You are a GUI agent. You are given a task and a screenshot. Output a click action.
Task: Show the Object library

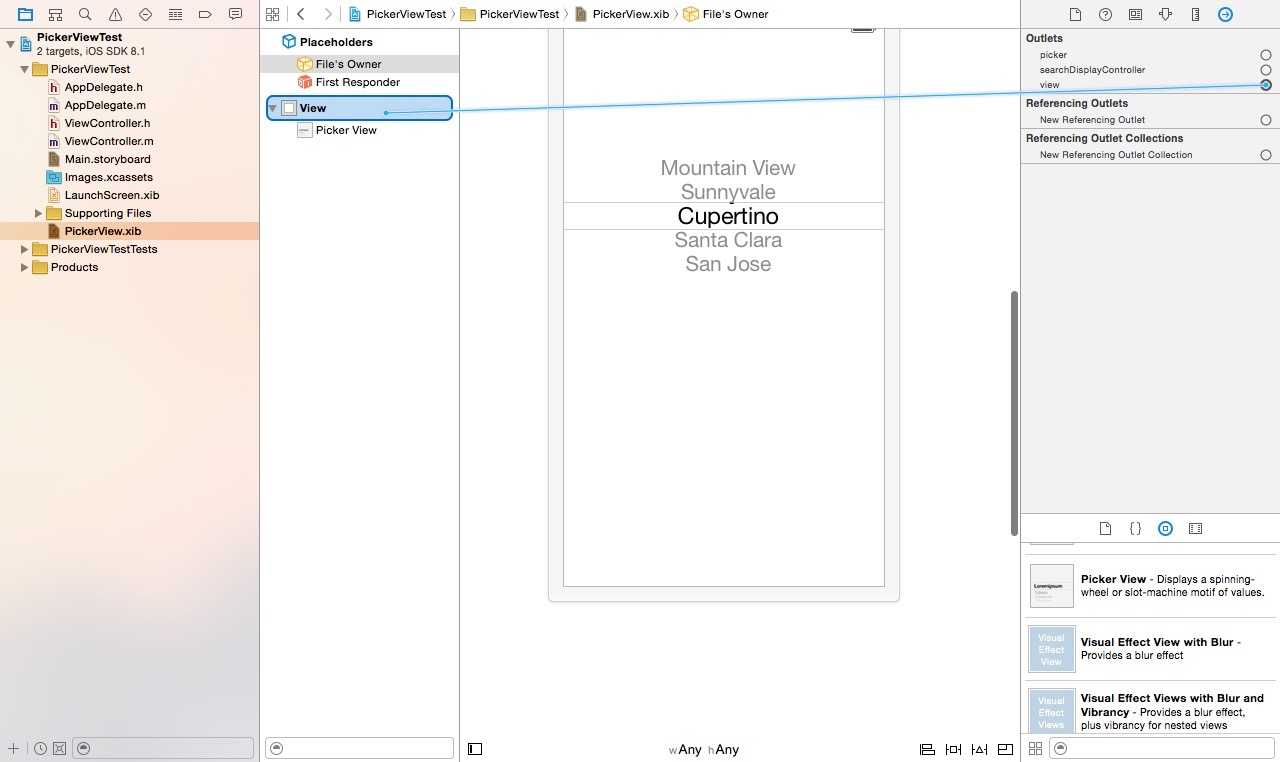tap(1165, 528)
